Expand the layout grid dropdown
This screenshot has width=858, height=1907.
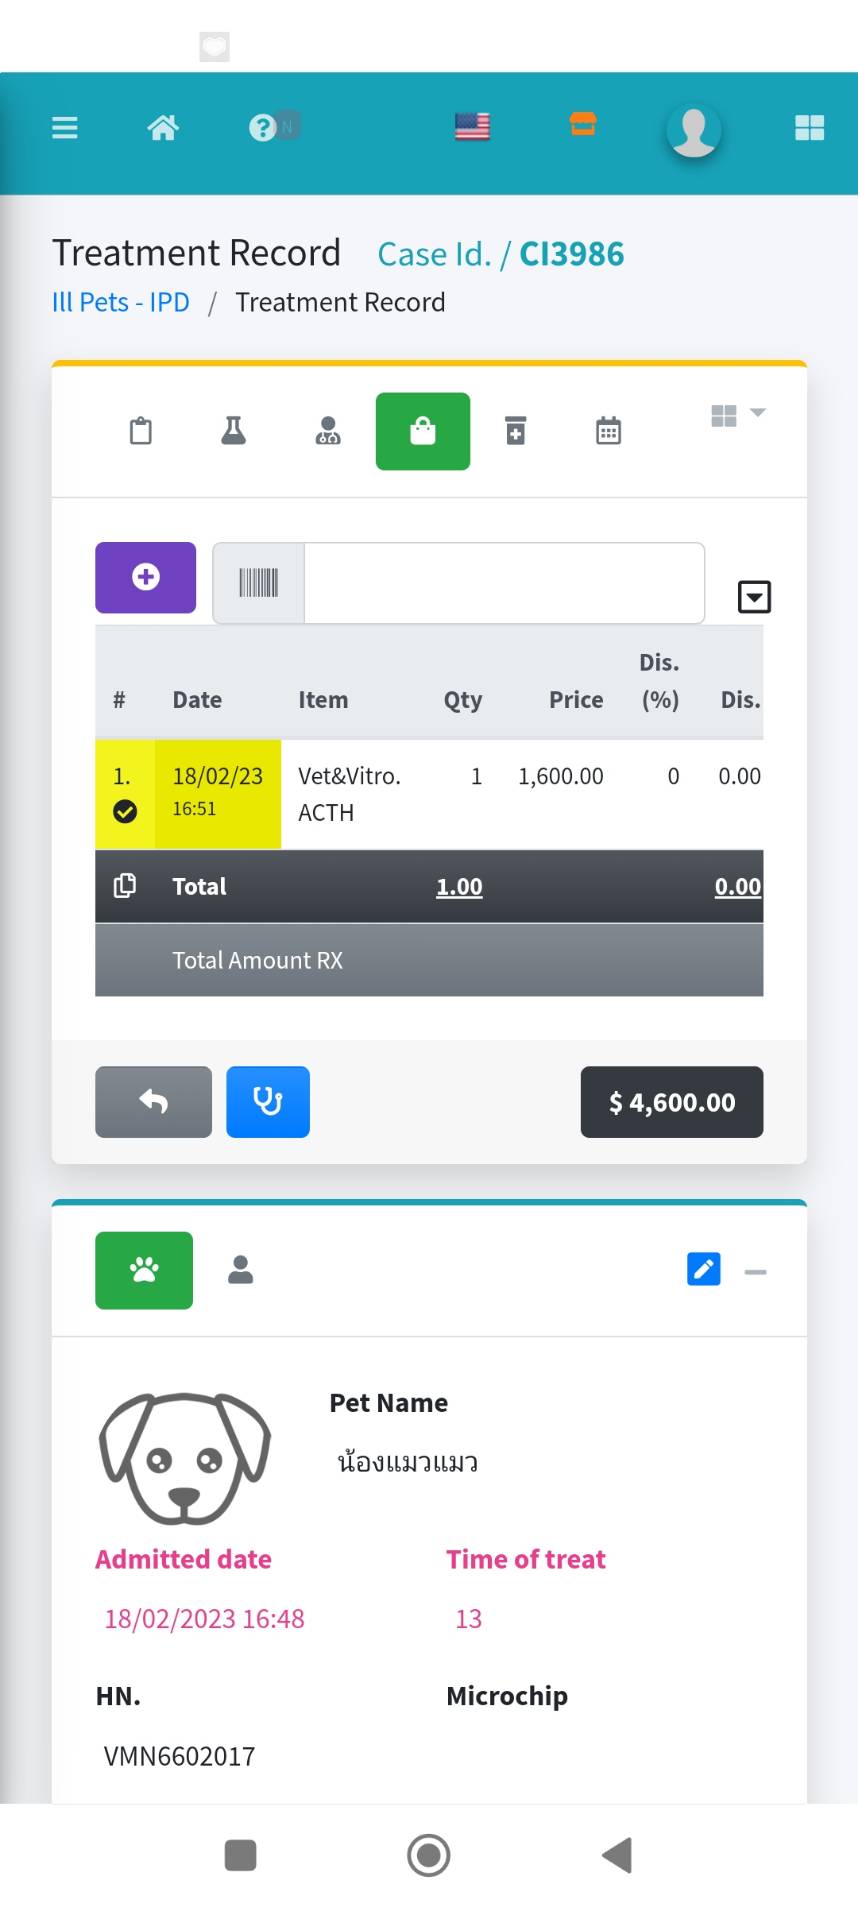(737, 416)
